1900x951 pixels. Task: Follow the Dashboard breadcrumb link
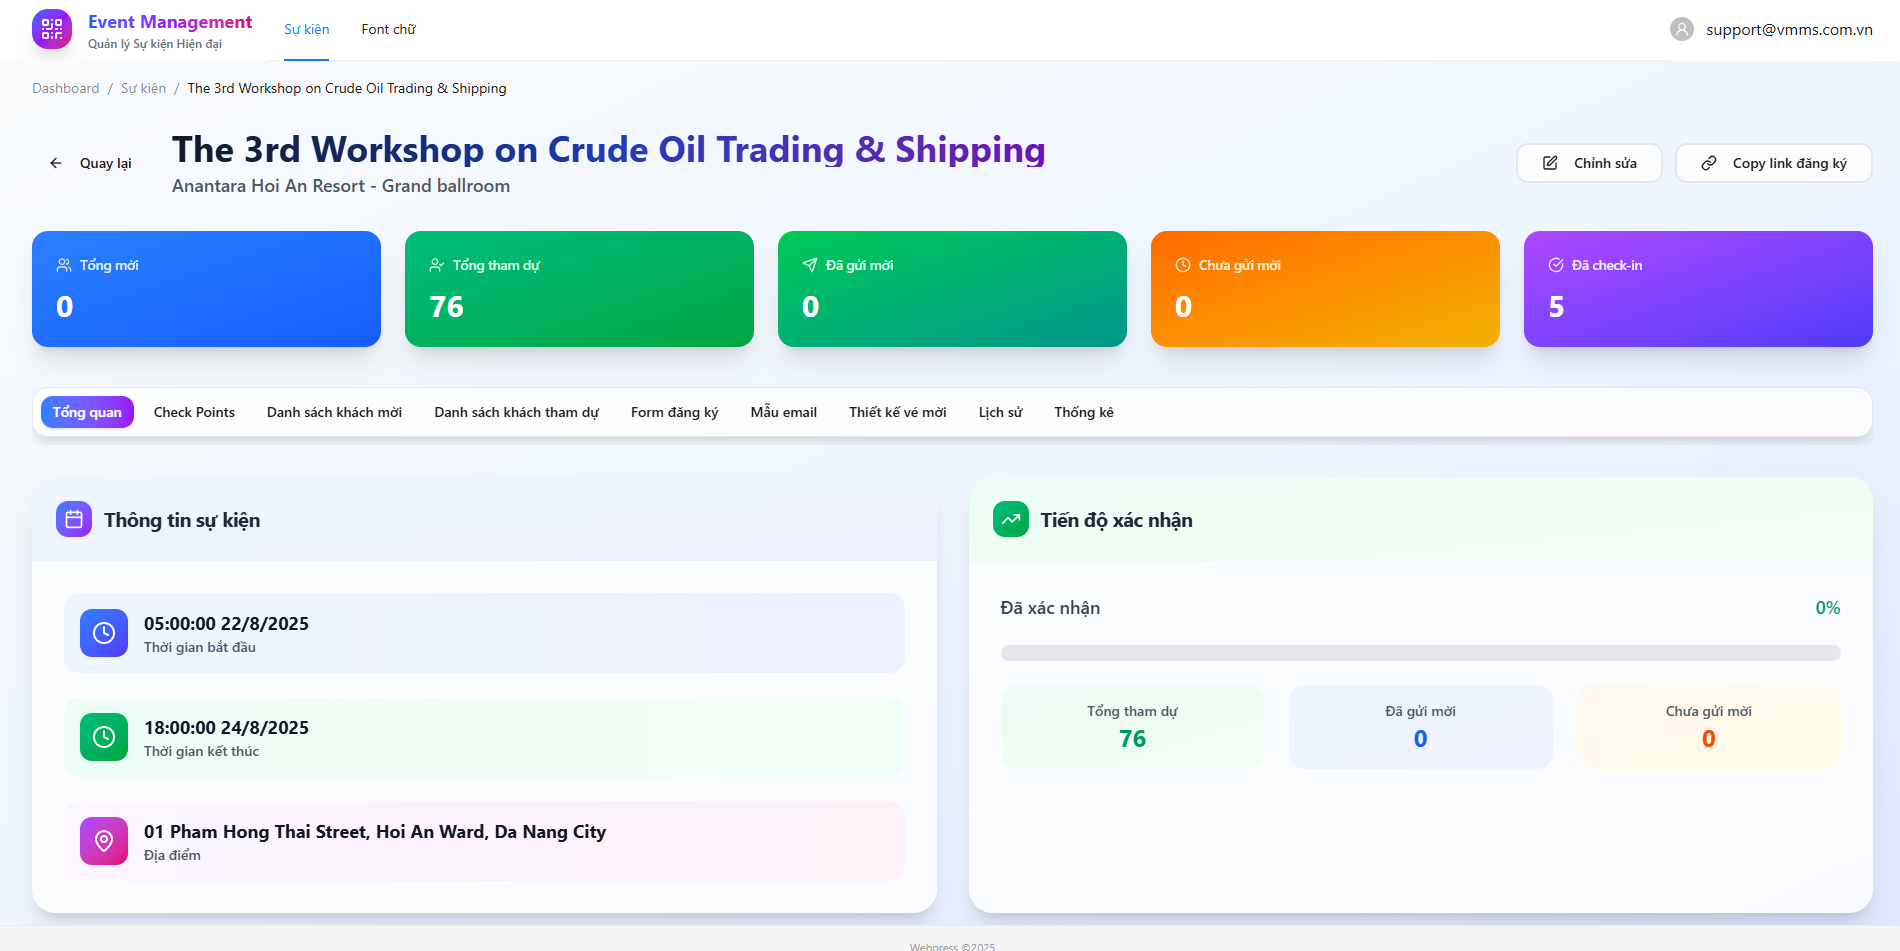(x=65, y=88)
